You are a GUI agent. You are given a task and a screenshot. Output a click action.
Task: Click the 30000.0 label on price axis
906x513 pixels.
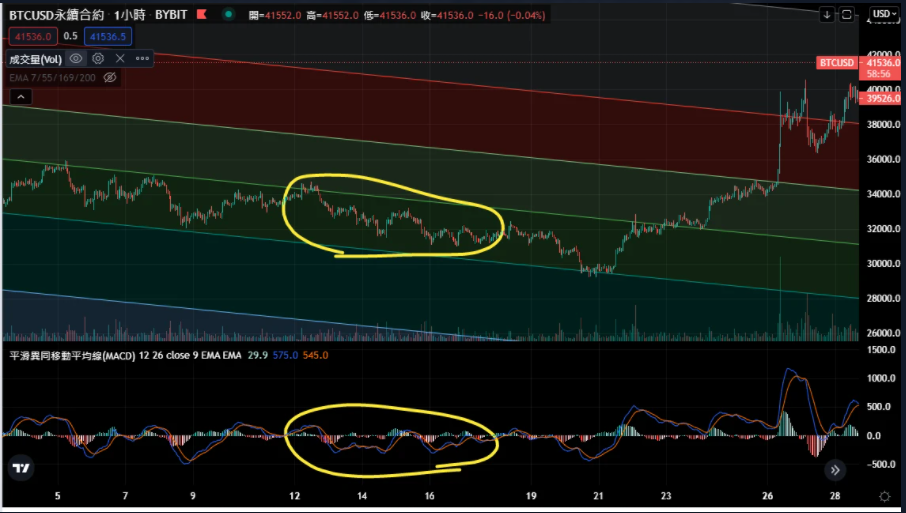pyautogui.click(x=883, y=263)
